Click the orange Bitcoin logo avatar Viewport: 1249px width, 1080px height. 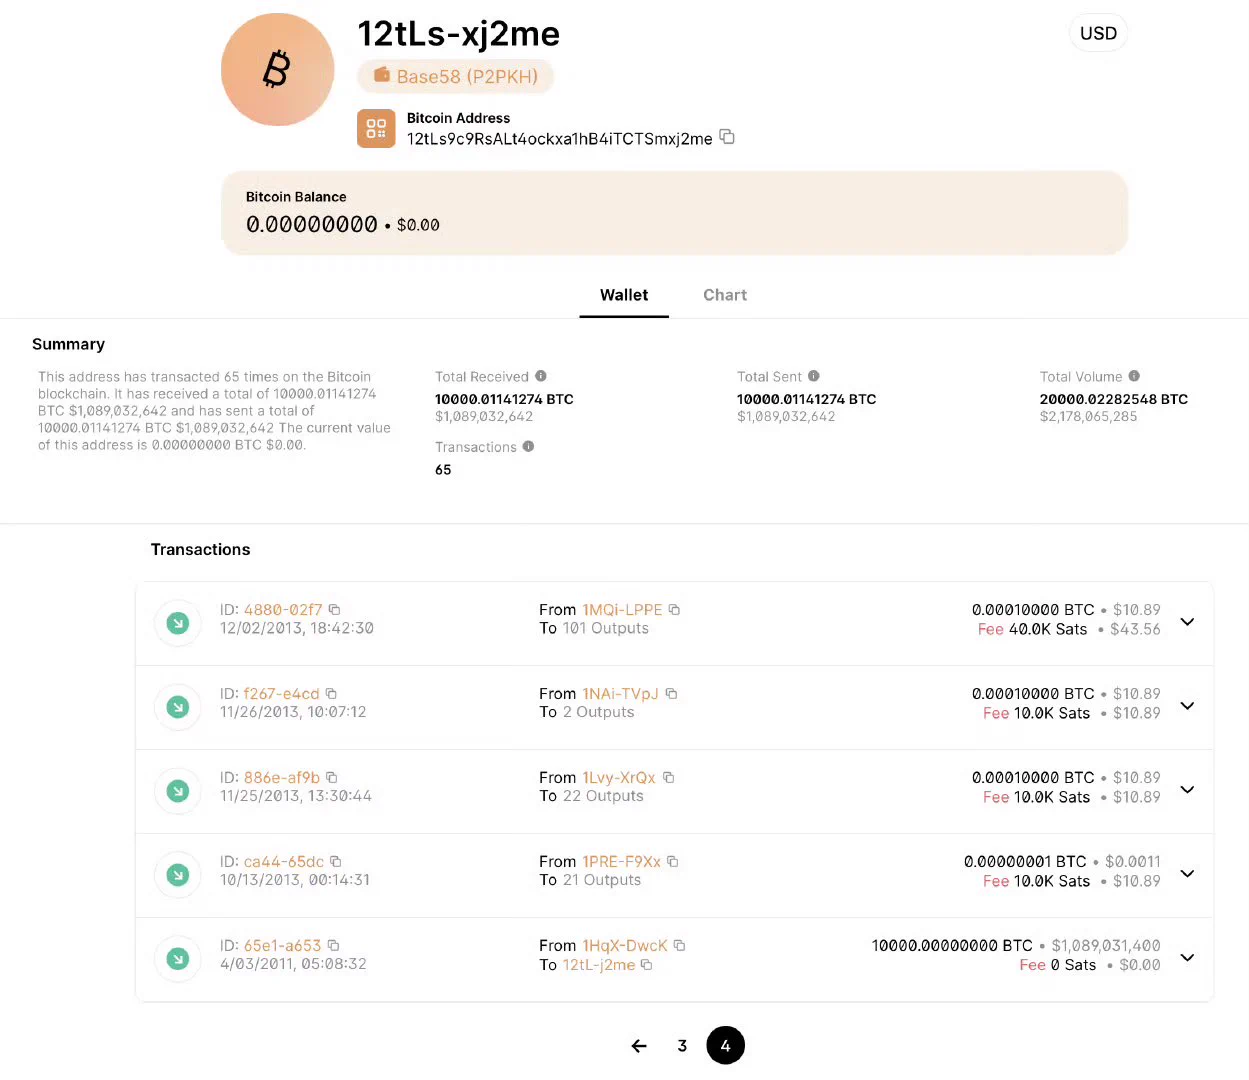pos(277,69)
